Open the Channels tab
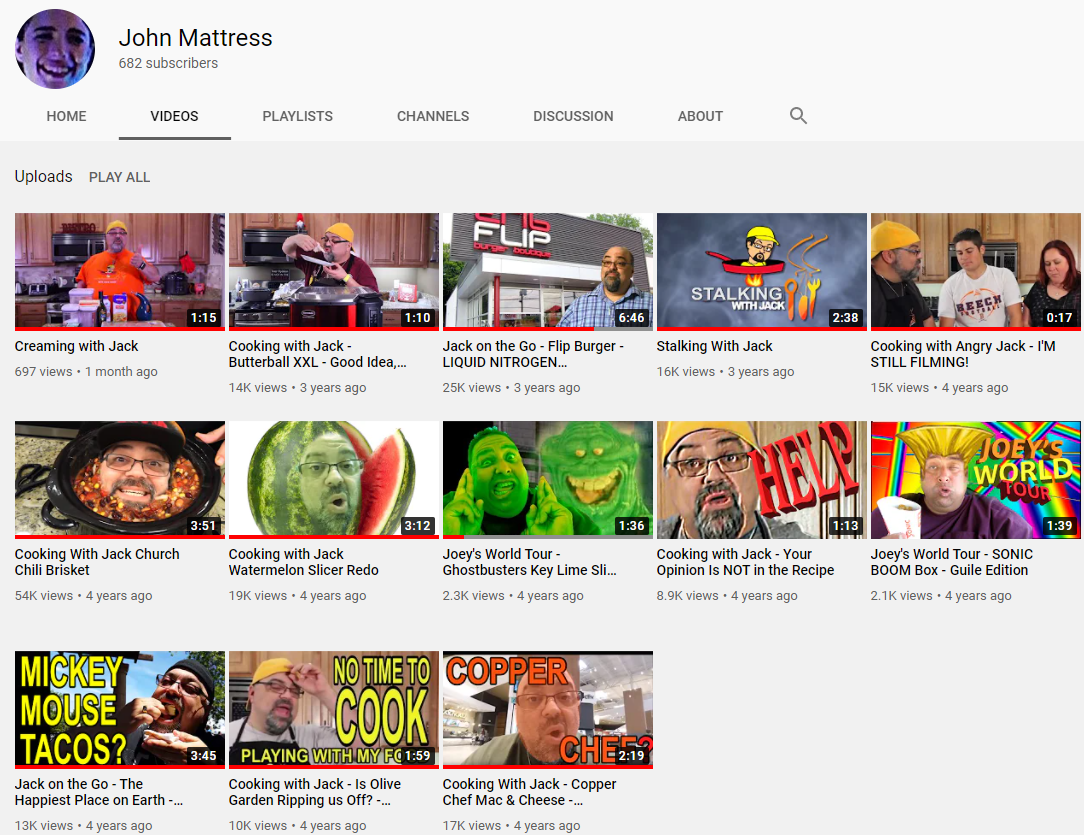1084x835 pixels. [433, 116]
